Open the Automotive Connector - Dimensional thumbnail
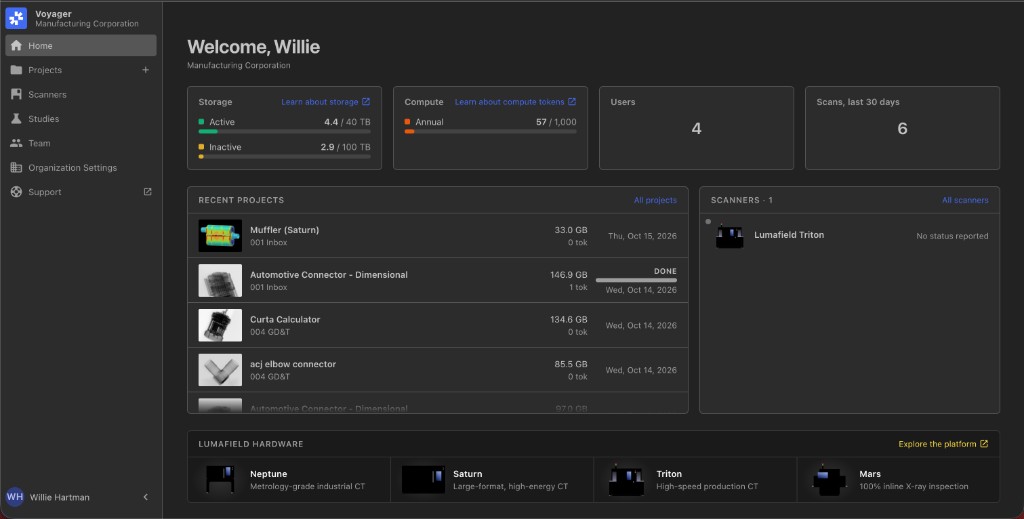Screen dimensions: 1024x519 tap(220, 280)
